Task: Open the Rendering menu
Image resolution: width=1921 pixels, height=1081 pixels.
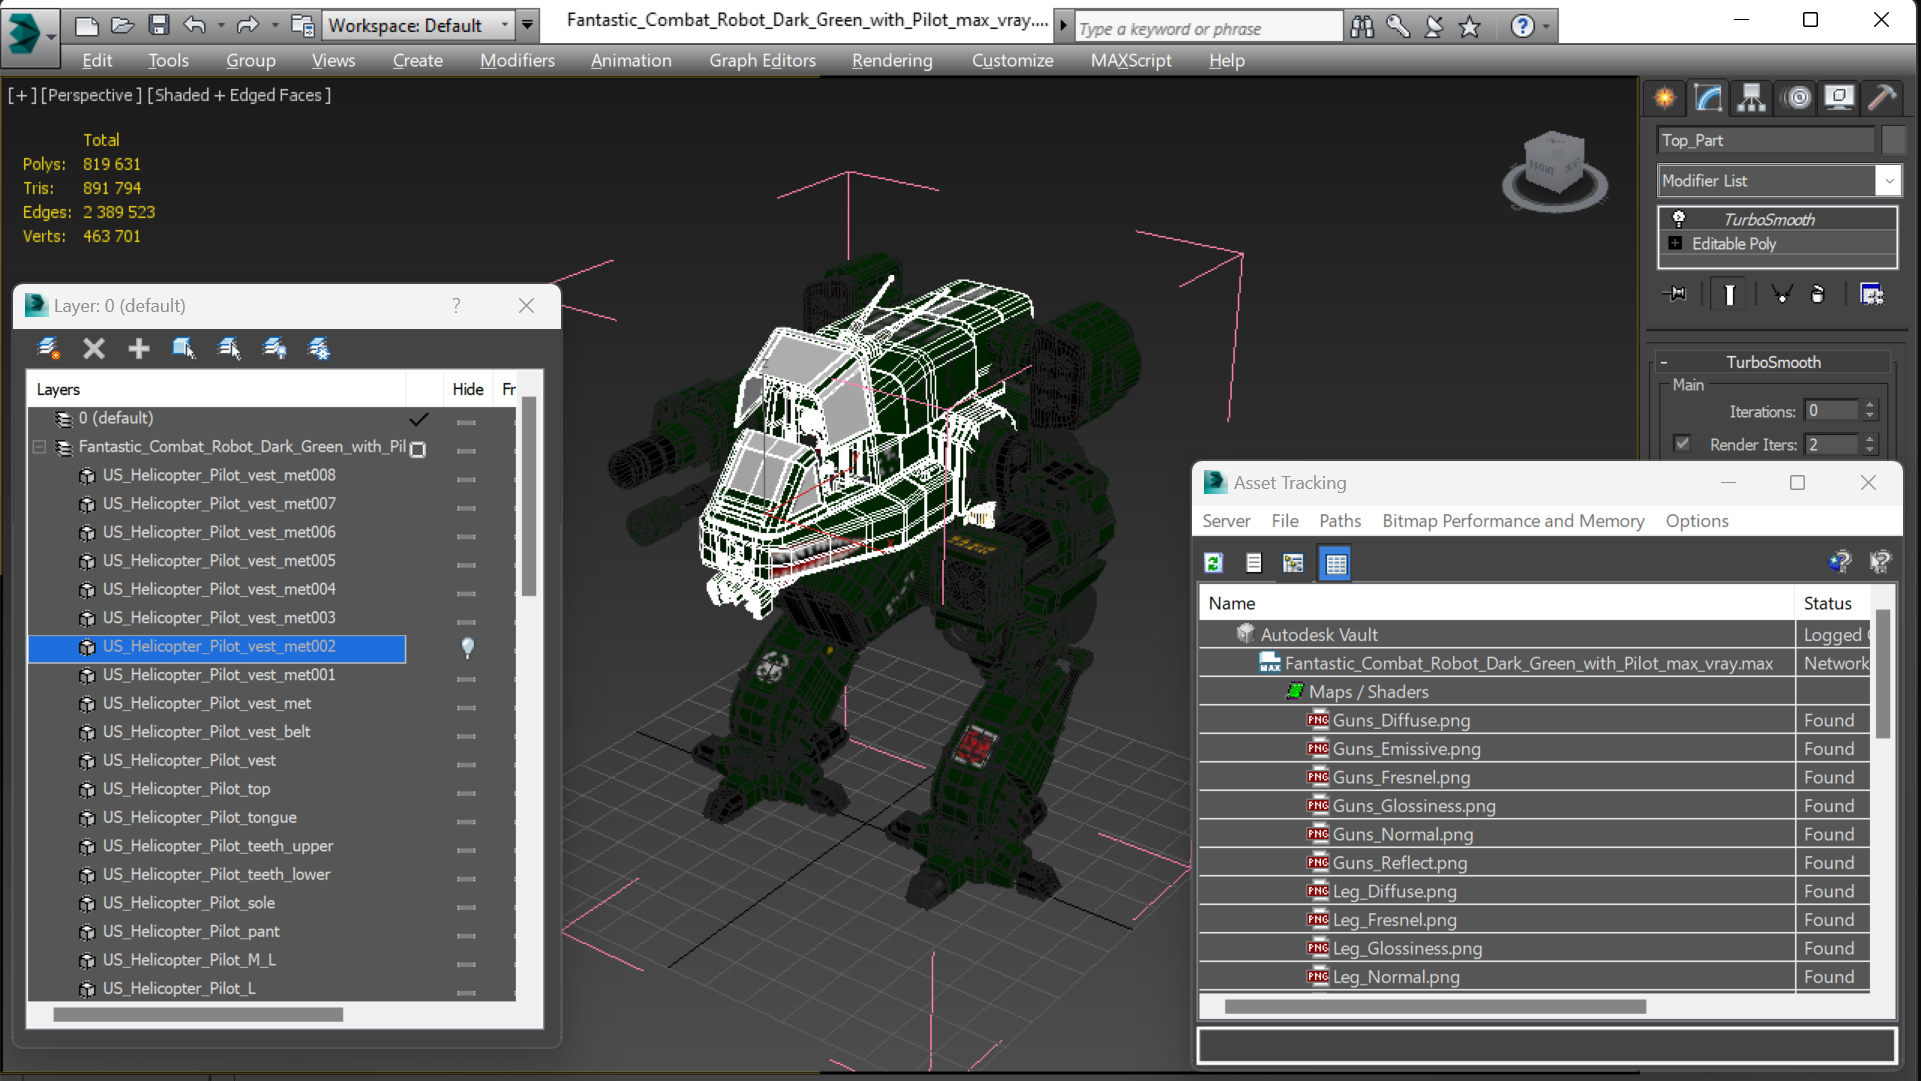Action: (891, 60)
